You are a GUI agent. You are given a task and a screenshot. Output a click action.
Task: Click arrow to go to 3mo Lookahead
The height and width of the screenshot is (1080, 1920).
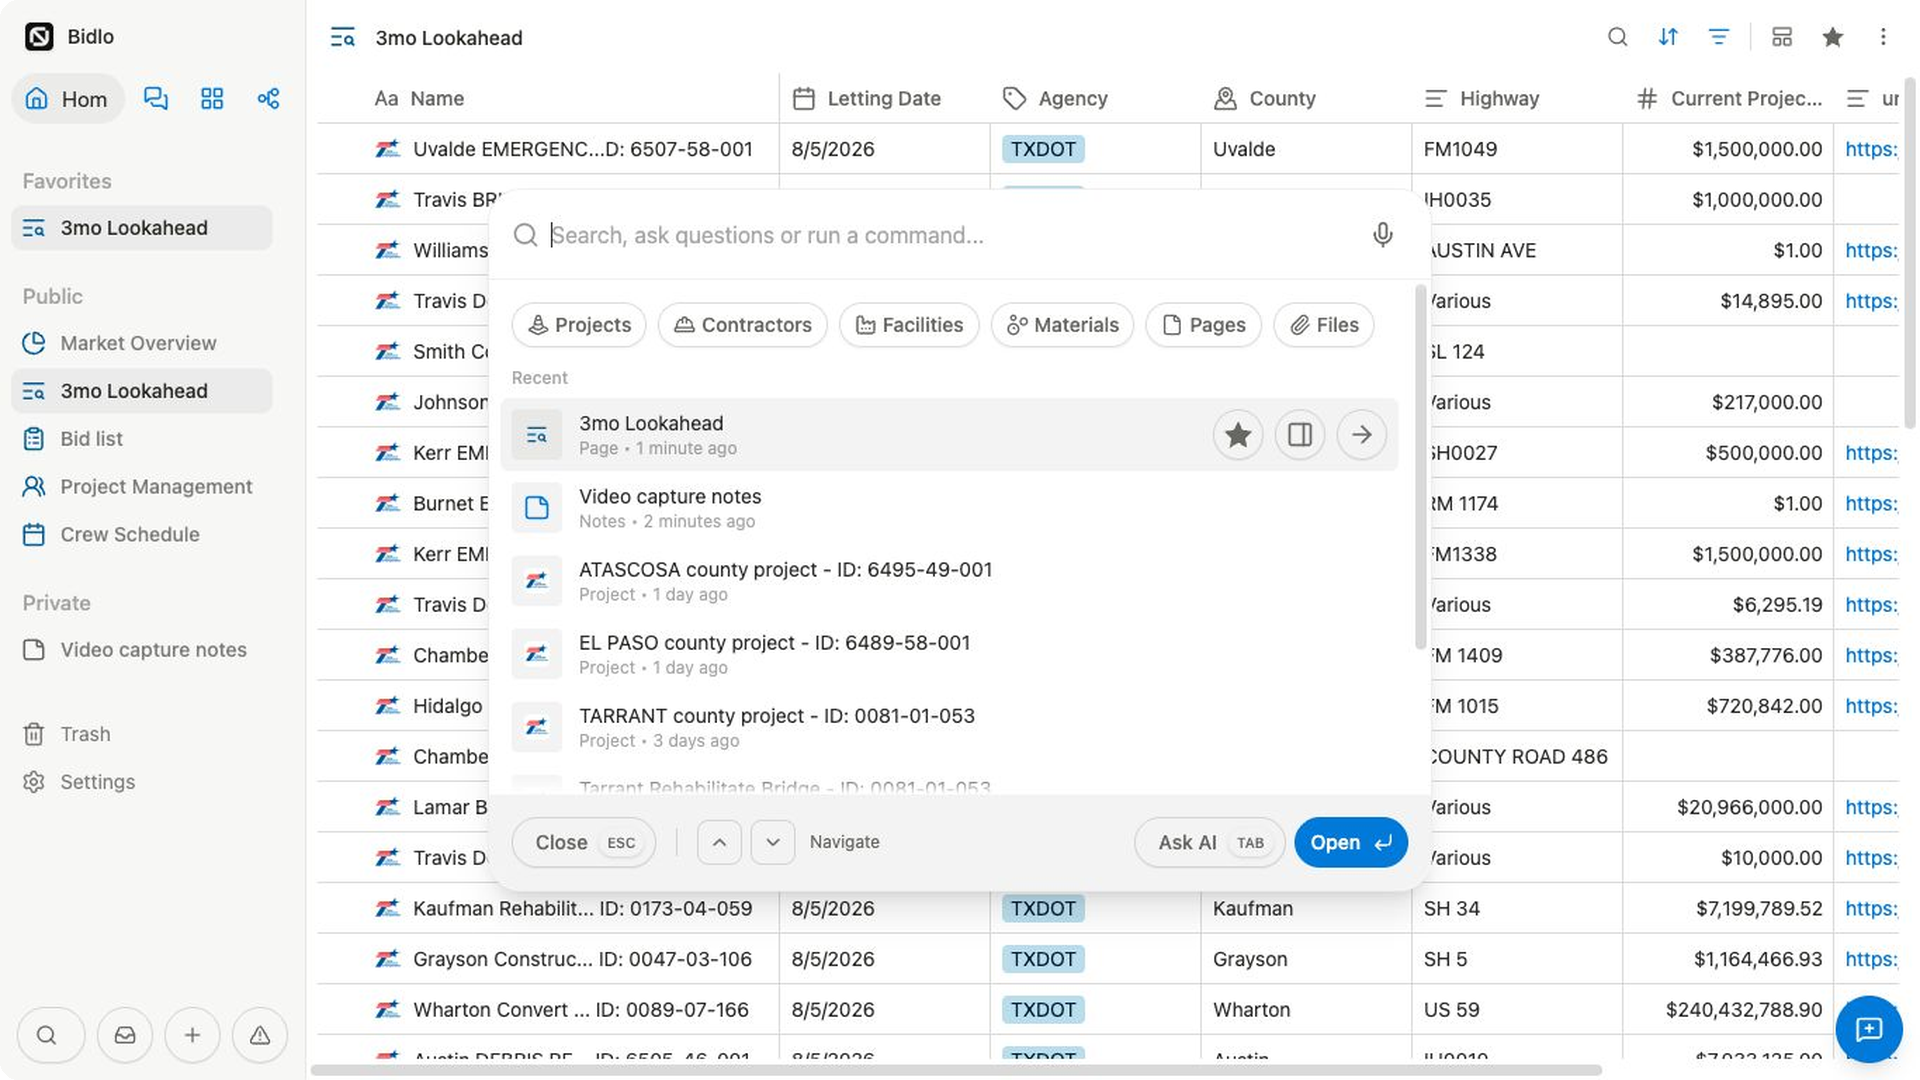pos(1362,435)
